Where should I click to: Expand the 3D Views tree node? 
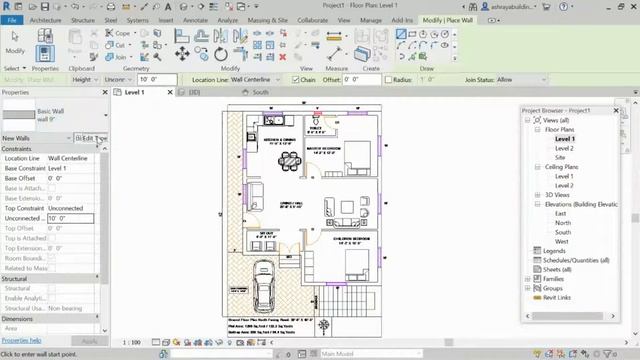pos(538,195)
